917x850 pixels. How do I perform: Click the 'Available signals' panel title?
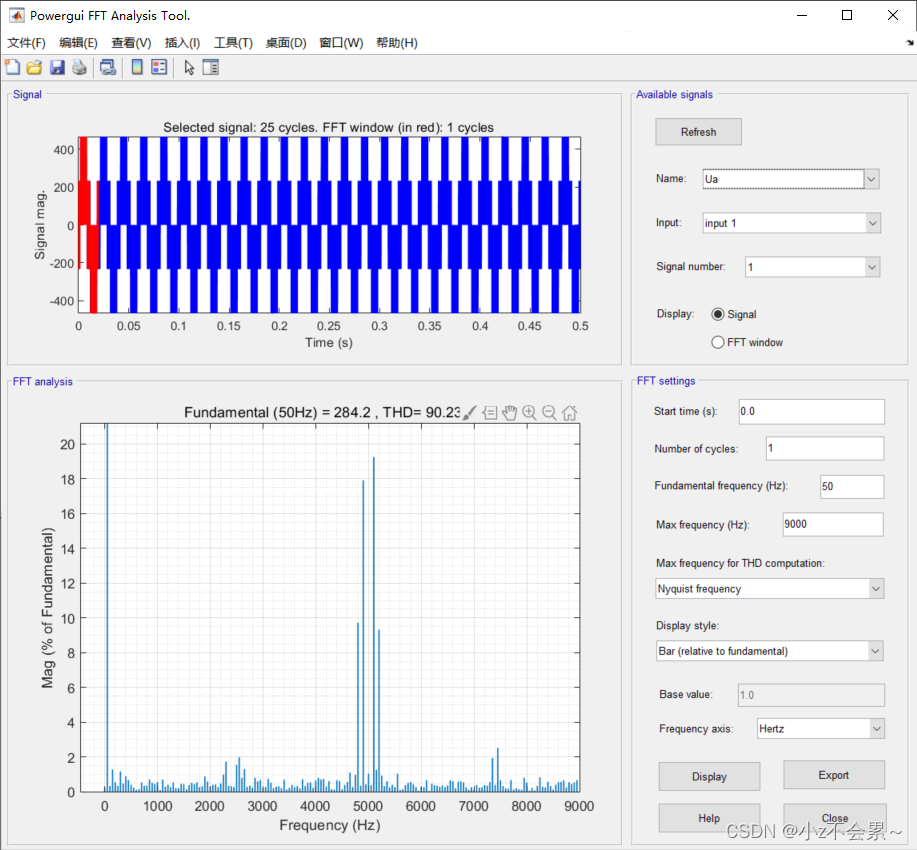[674, 94]
